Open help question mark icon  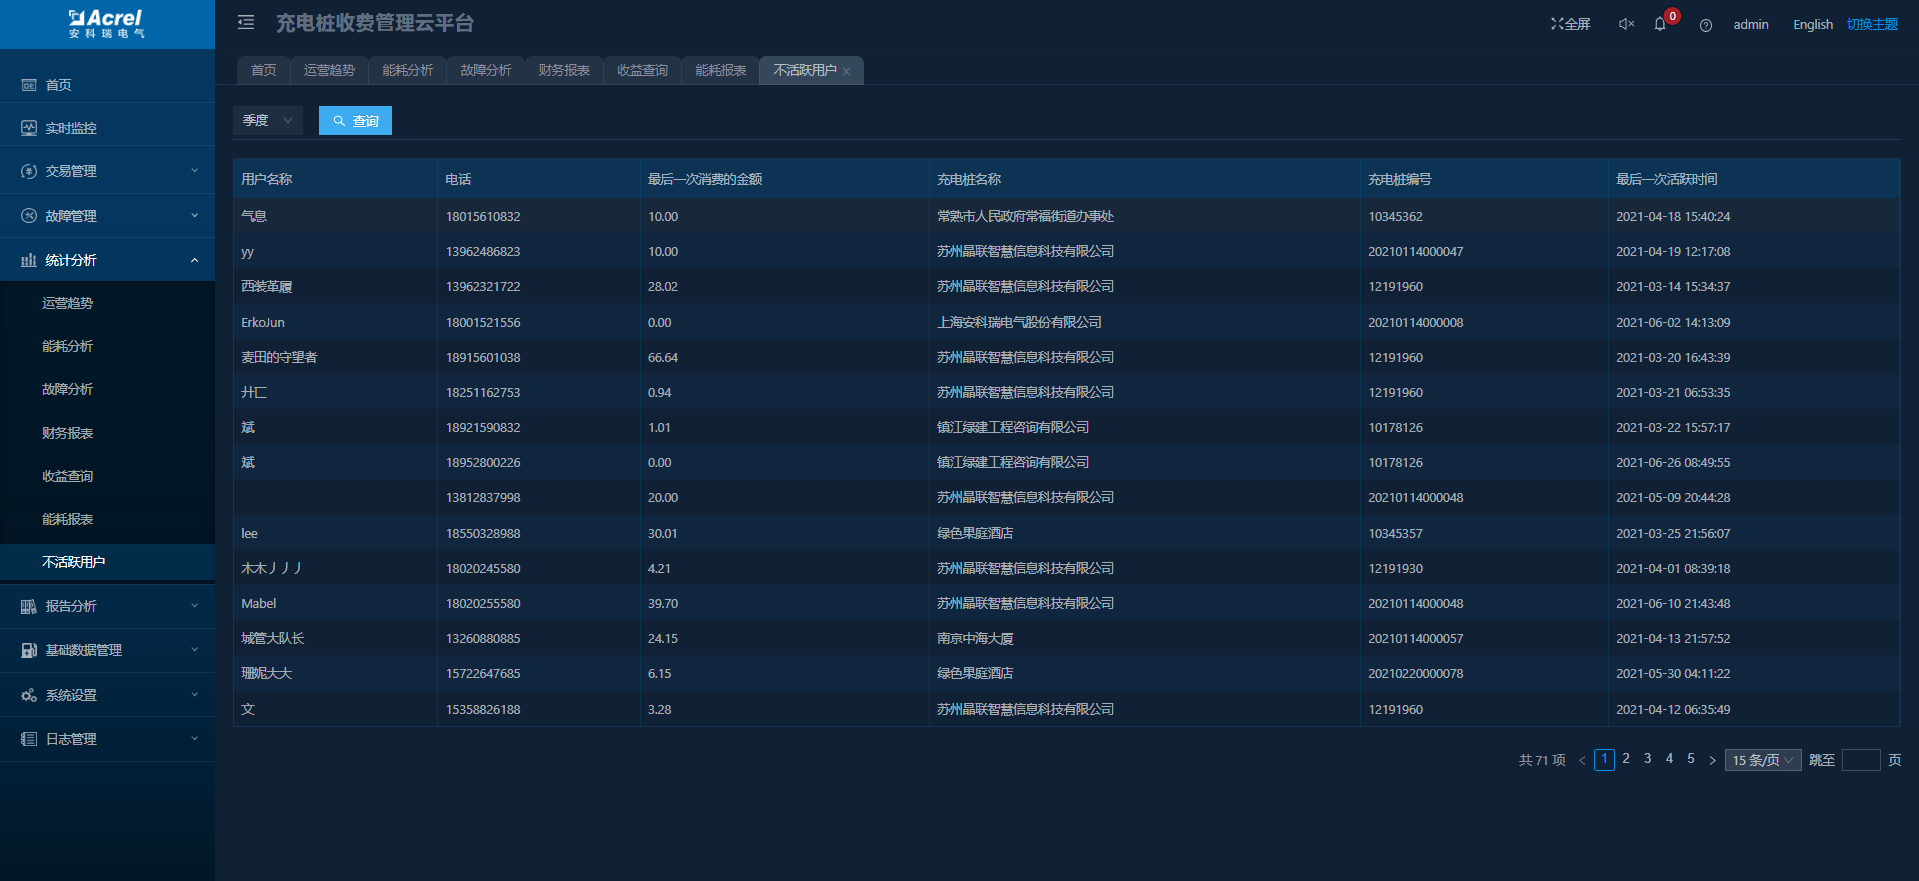1706,25
